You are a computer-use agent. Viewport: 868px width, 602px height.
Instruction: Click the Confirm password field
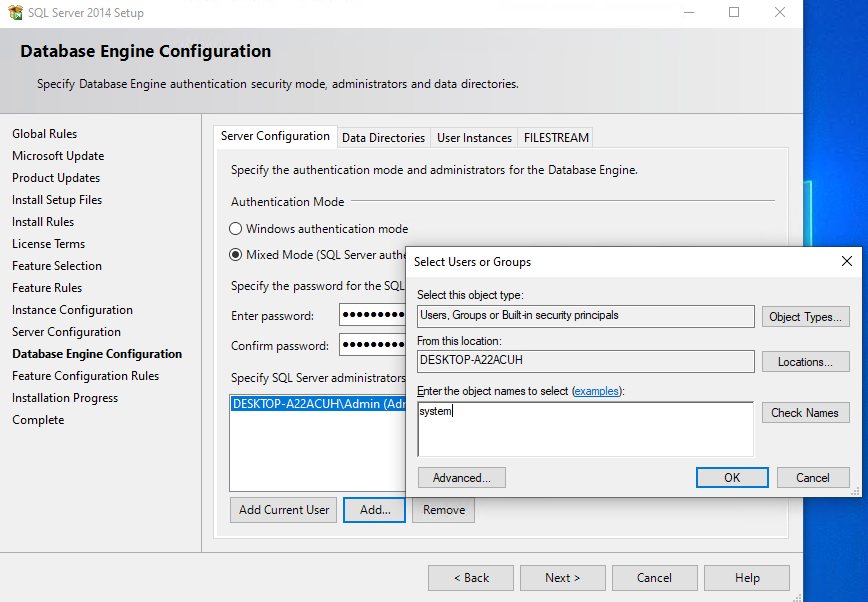(373, 345)
